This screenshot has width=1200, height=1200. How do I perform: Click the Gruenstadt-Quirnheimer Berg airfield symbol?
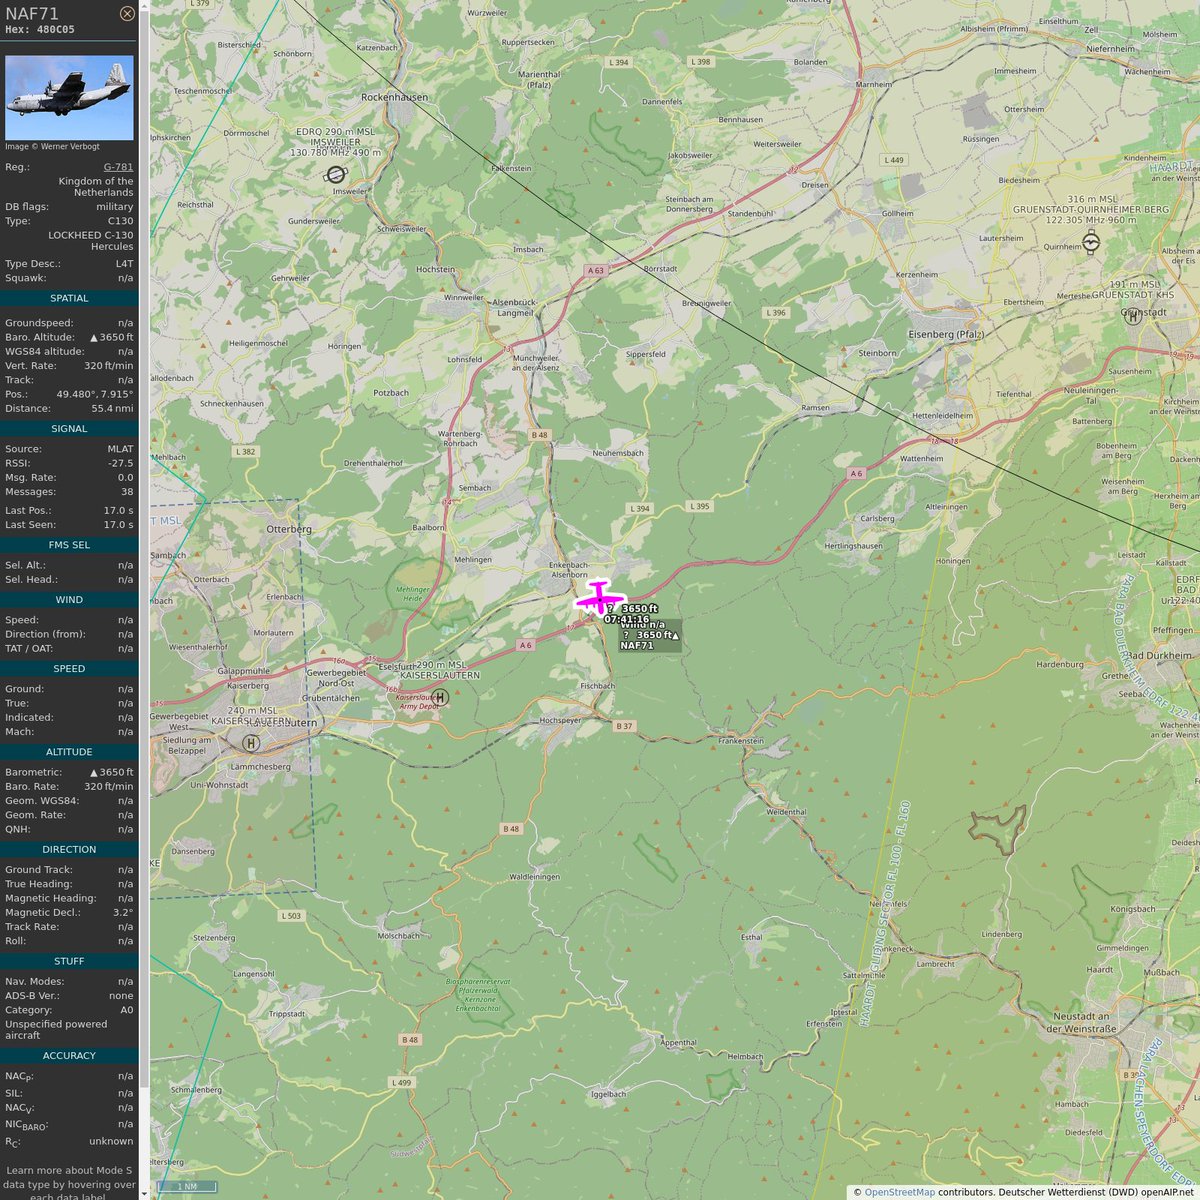coord(1091,241)
